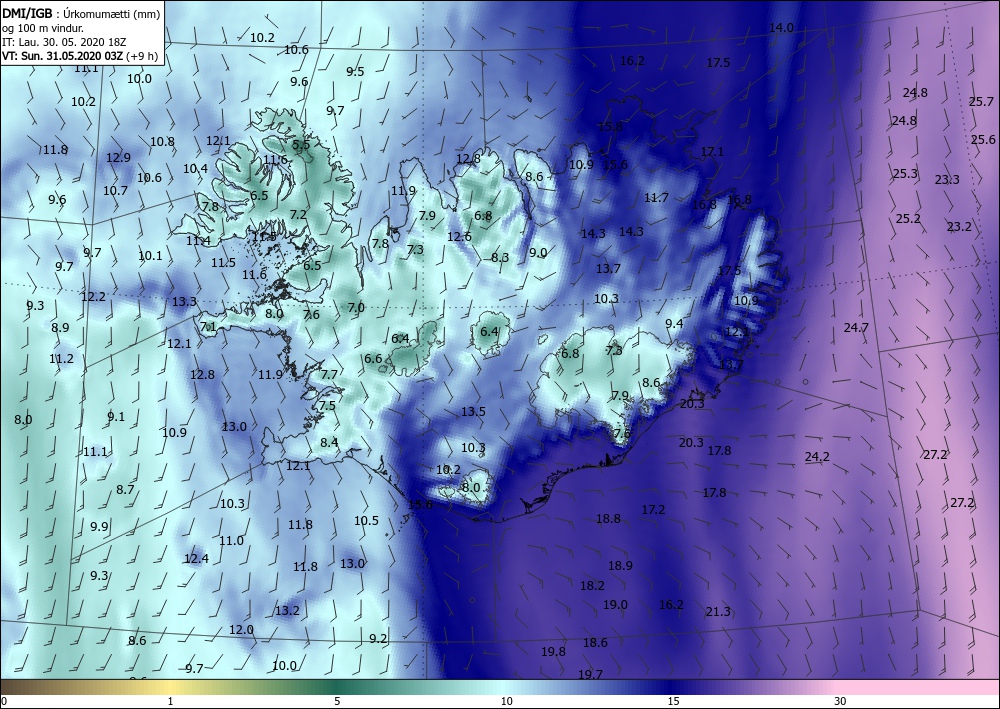Click the 10.4 value on the map

(195, 168)
